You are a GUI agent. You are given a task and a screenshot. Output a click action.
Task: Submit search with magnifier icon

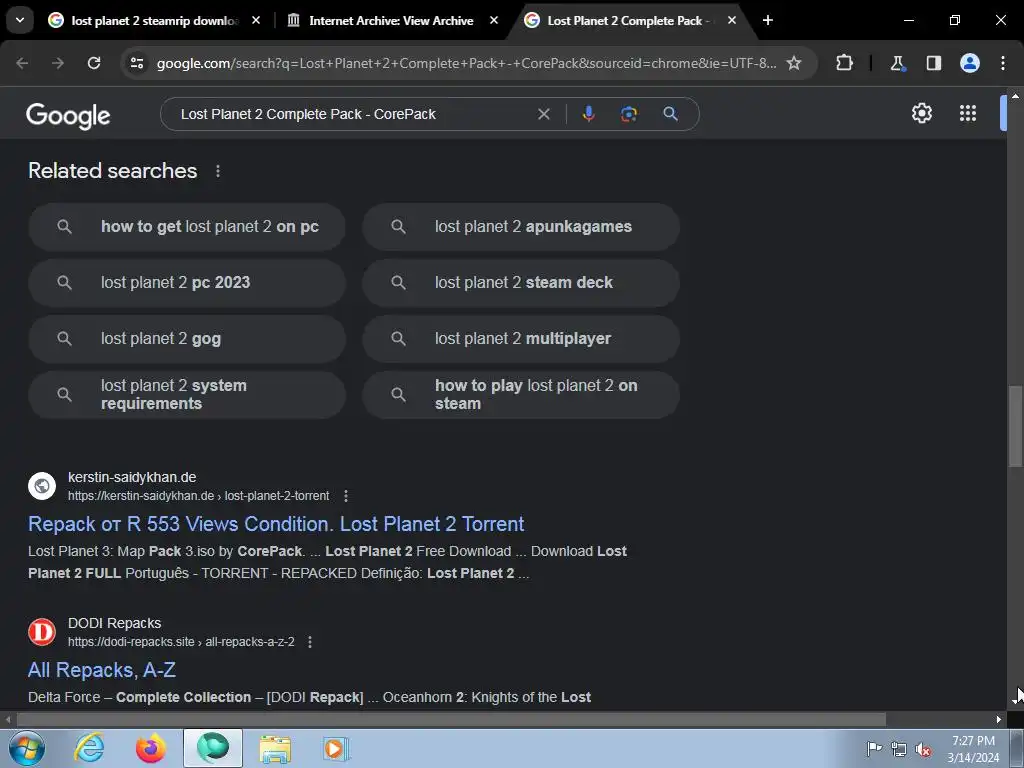point(670,114)
